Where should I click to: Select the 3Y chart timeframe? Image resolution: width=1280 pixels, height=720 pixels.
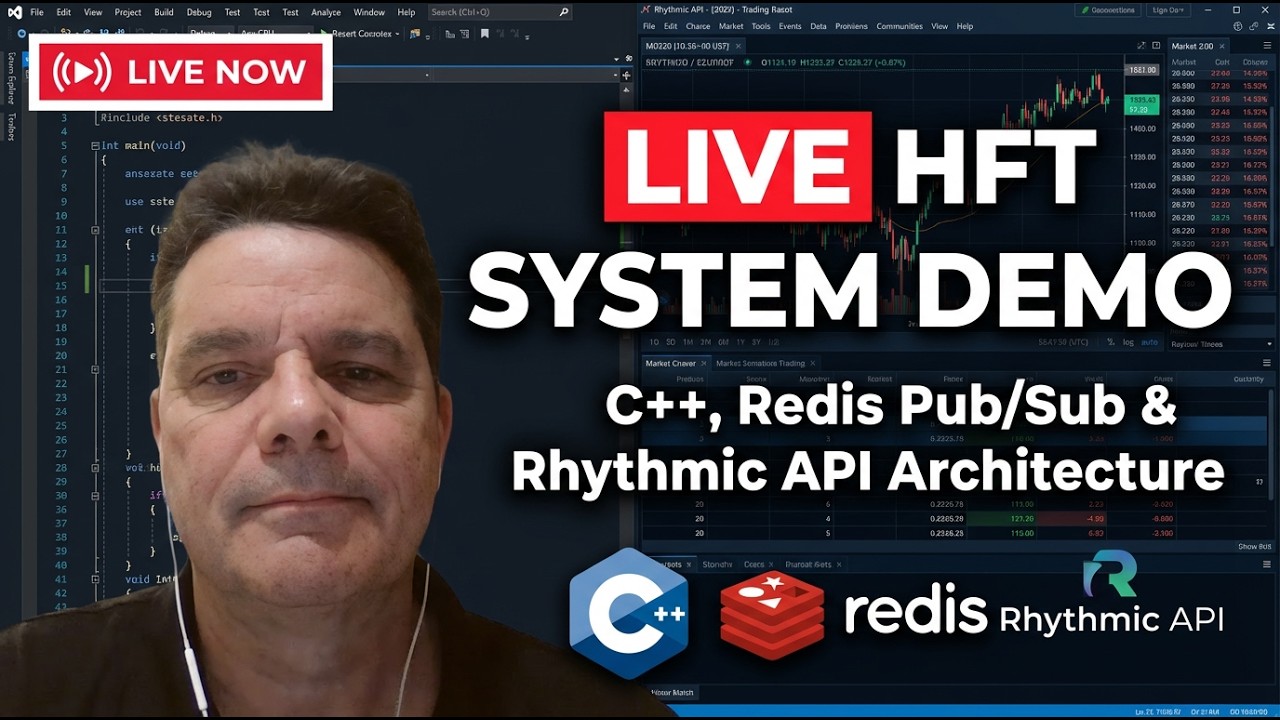(x=754, y=342)
